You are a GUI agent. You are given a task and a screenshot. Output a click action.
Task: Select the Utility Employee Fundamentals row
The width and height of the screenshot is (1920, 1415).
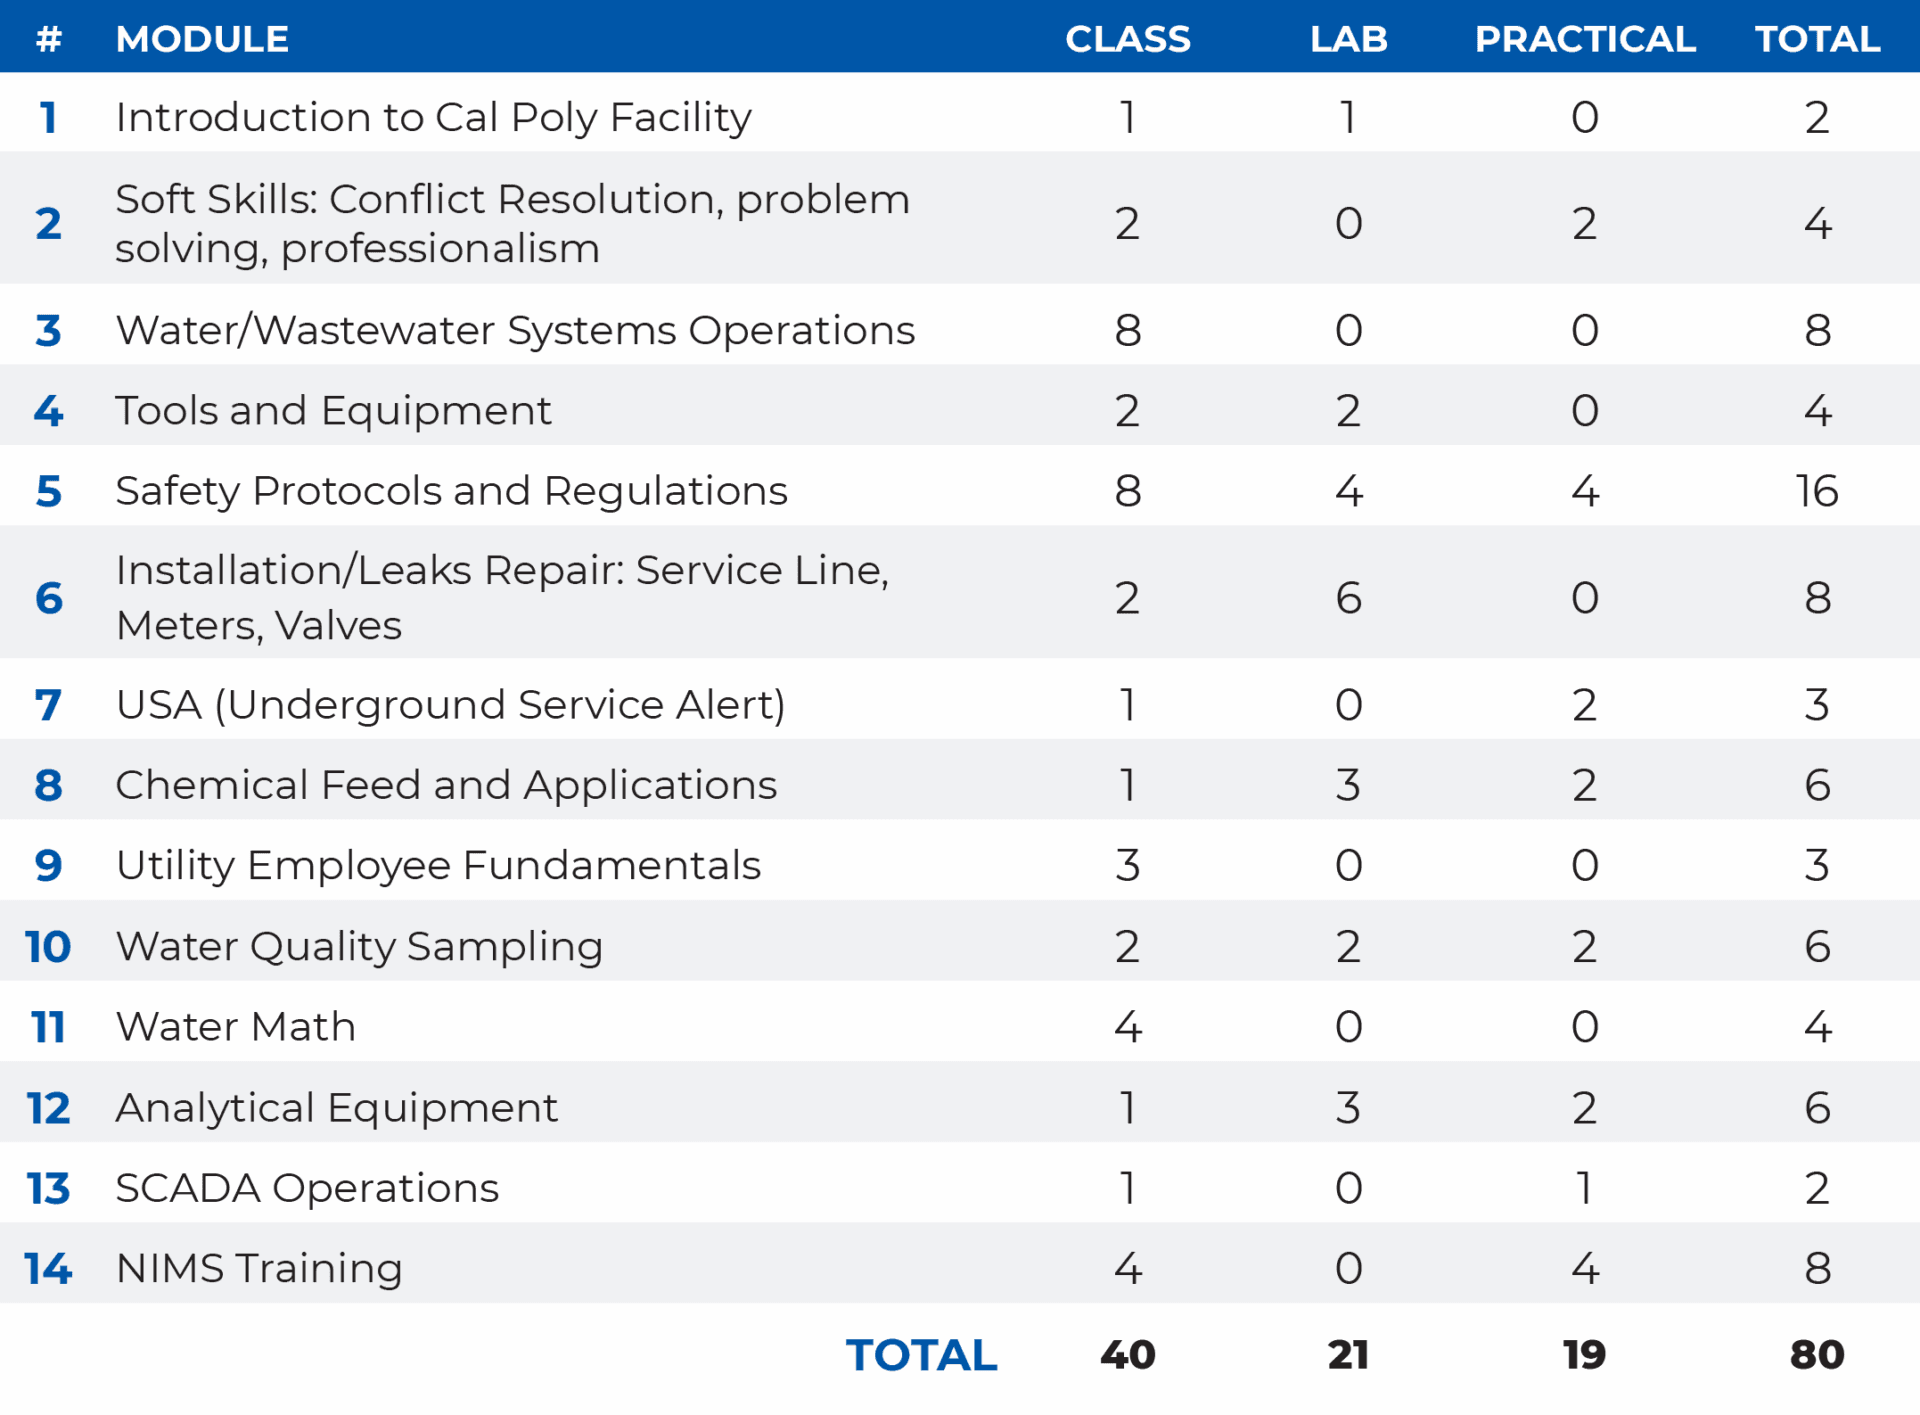(x=438, y=865)
